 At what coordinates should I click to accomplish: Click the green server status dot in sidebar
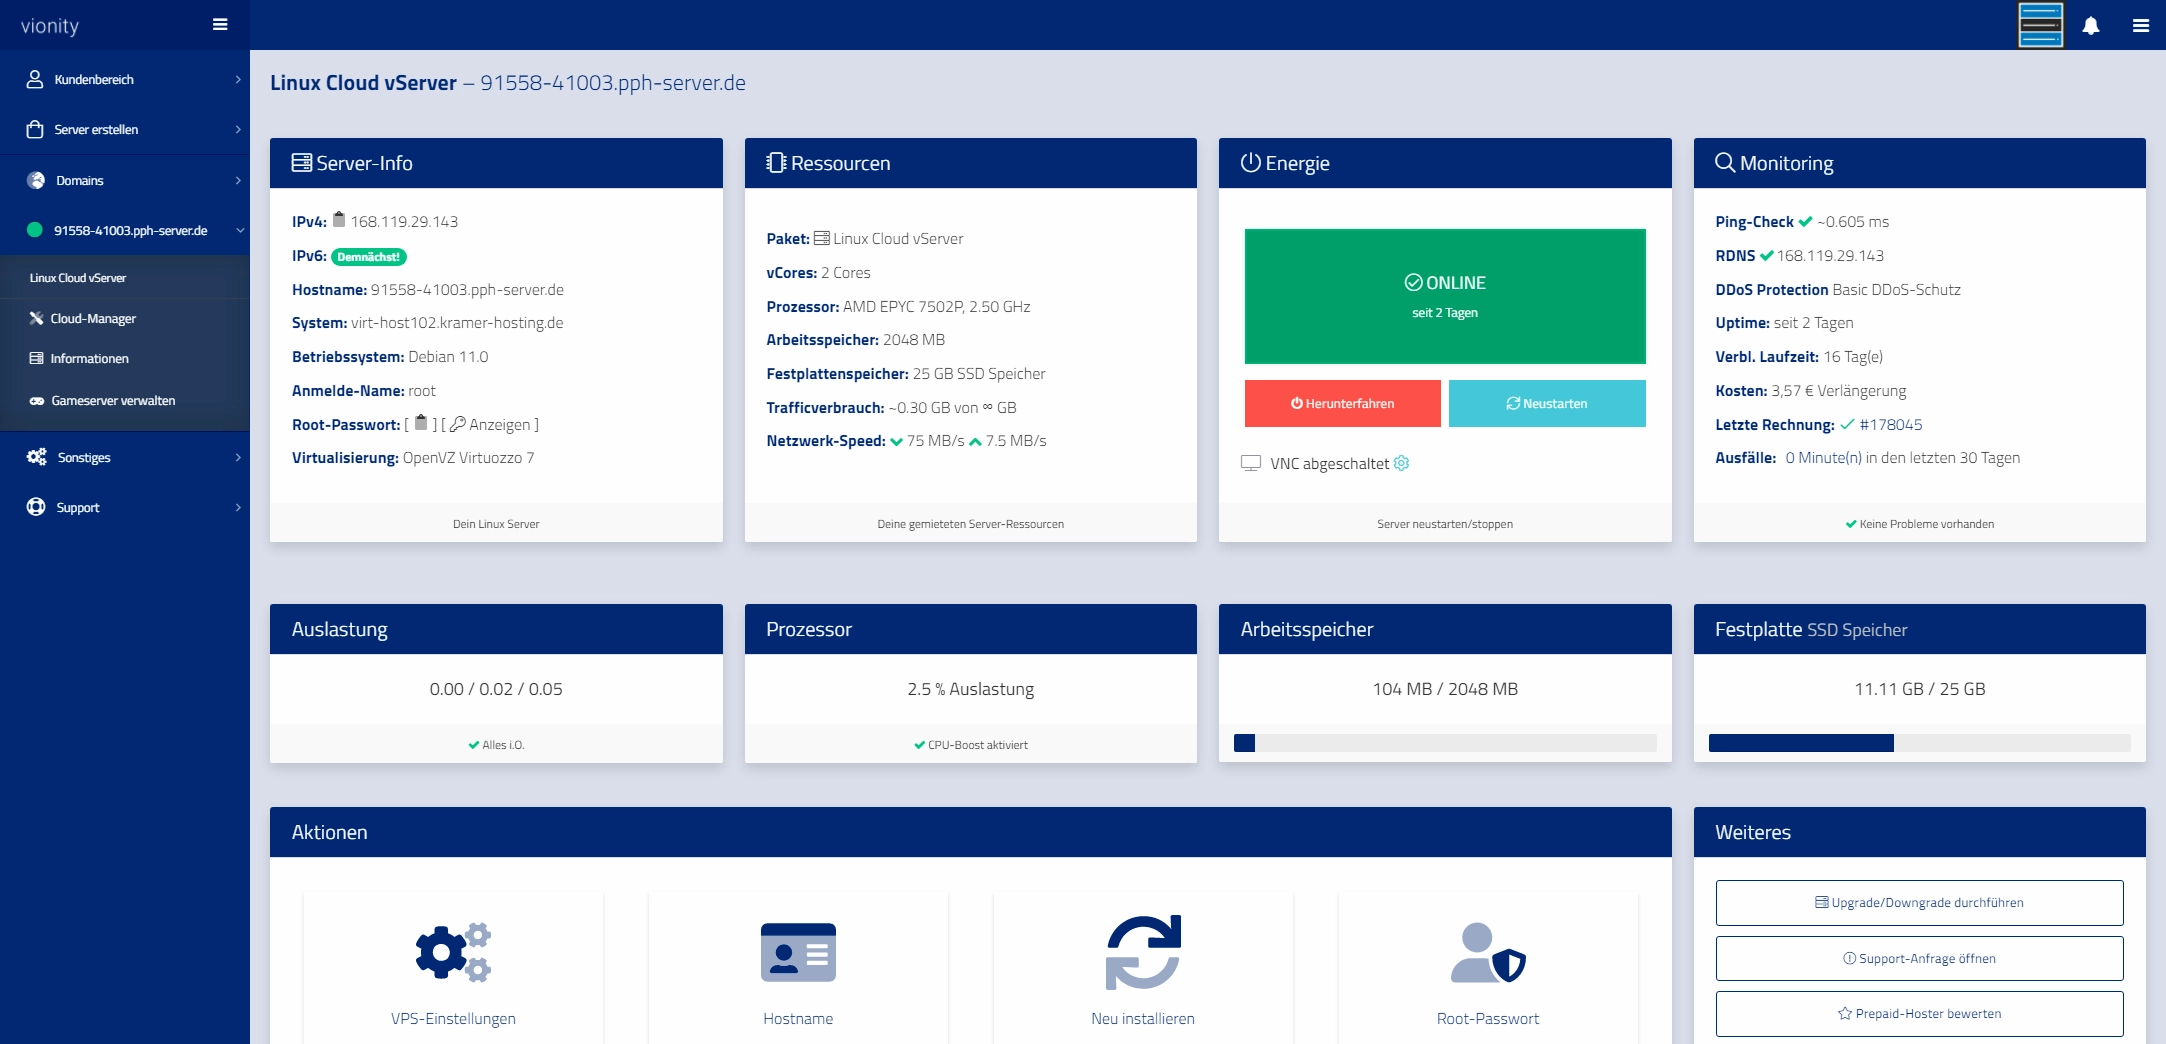pyautogui.click(x=35, y=230)
